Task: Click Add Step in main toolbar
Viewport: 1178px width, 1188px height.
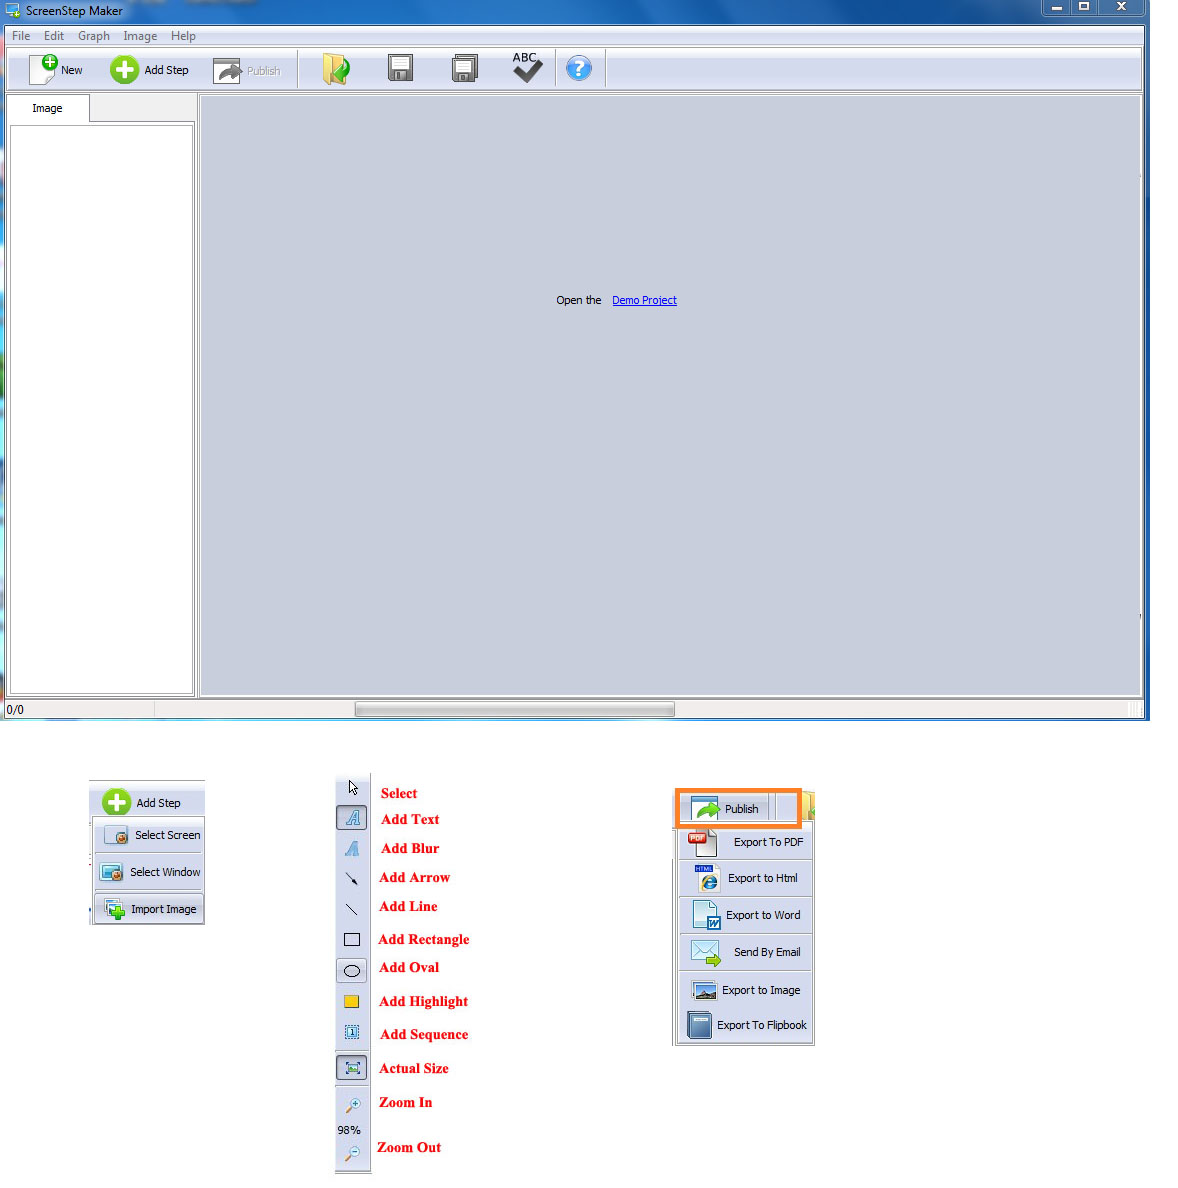Action: point(149,70)
